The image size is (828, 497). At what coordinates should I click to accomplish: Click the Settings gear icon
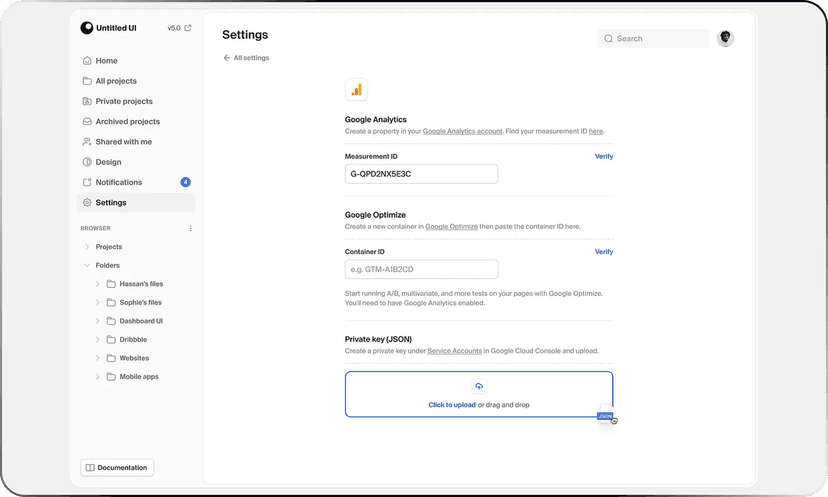[x=87, y=202]
